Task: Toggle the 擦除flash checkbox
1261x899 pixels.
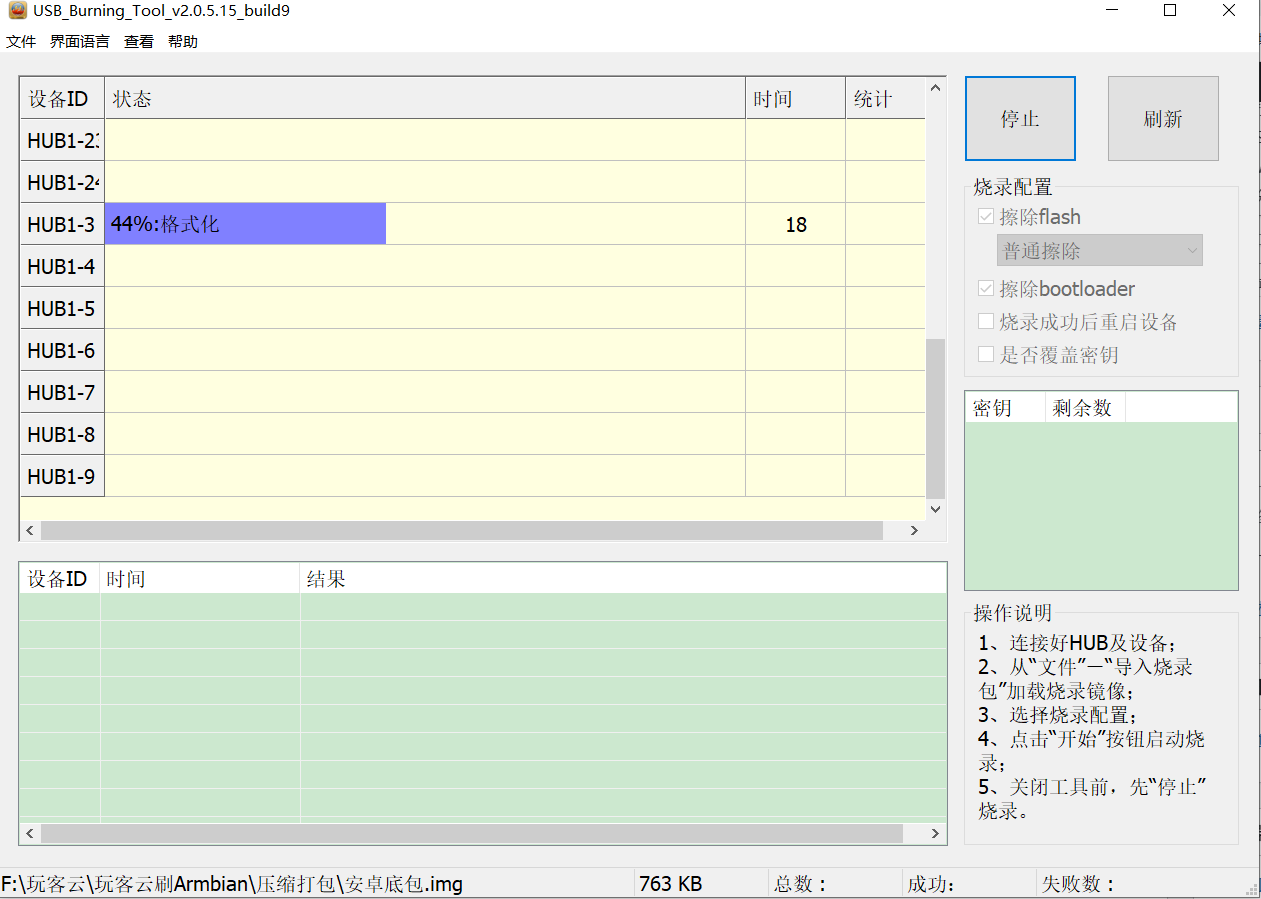Action: pyautogui.click(x=986, y=217)
